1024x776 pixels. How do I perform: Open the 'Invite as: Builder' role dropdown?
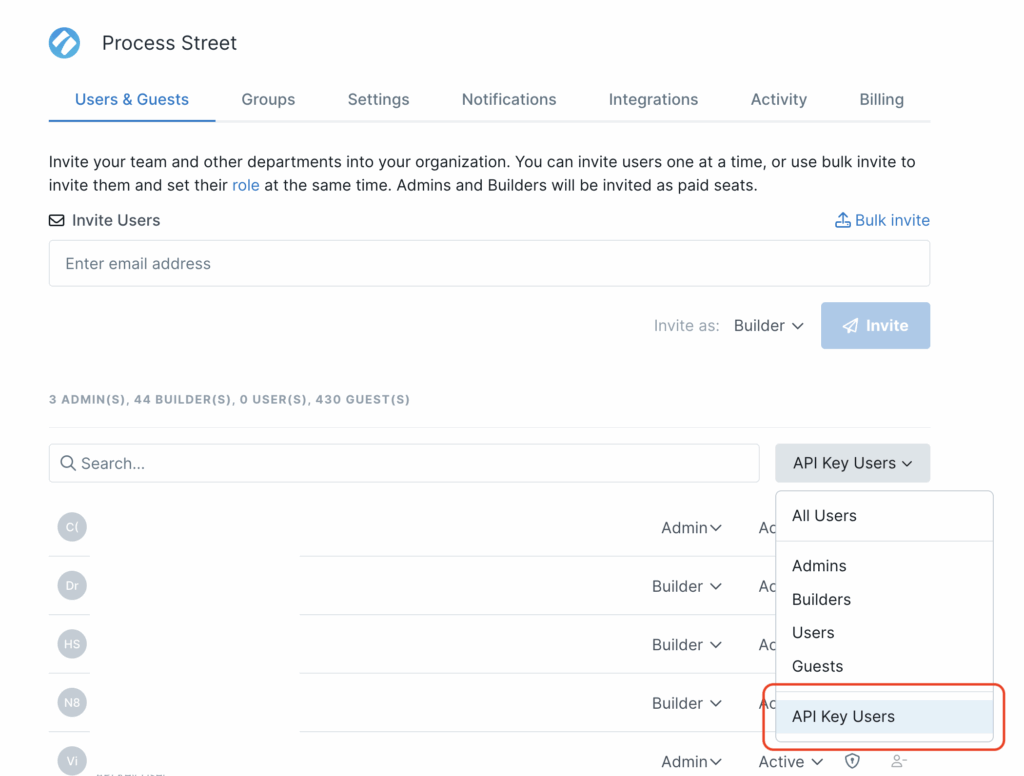(x=768, y=326)
